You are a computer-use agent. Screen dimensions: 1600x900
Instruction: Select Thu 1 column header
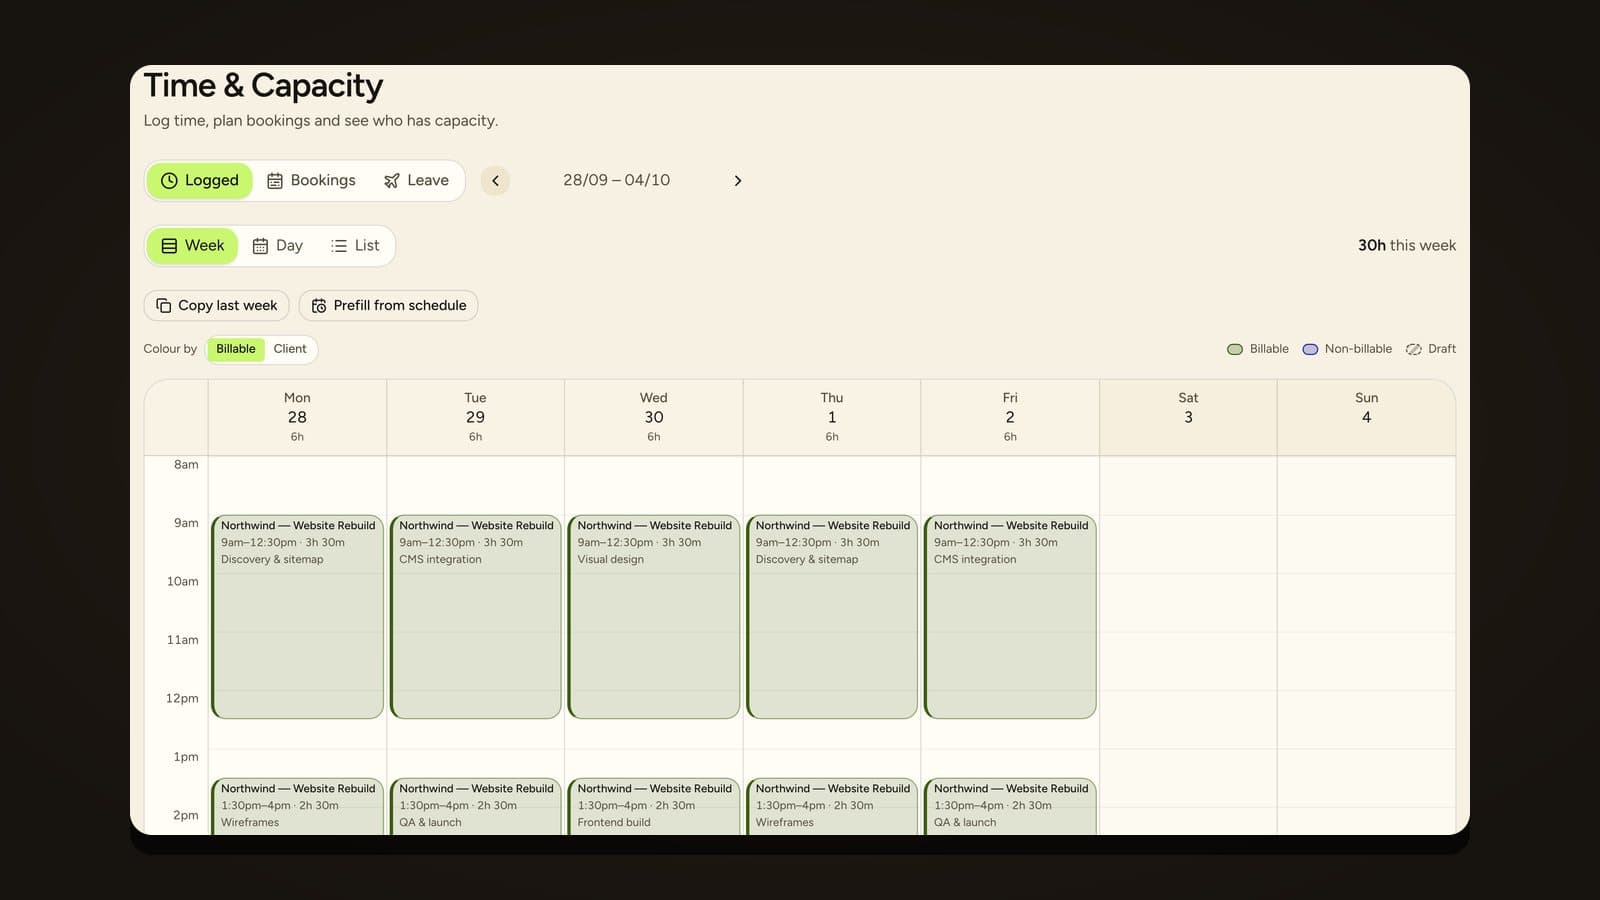(x=832, y=417)
